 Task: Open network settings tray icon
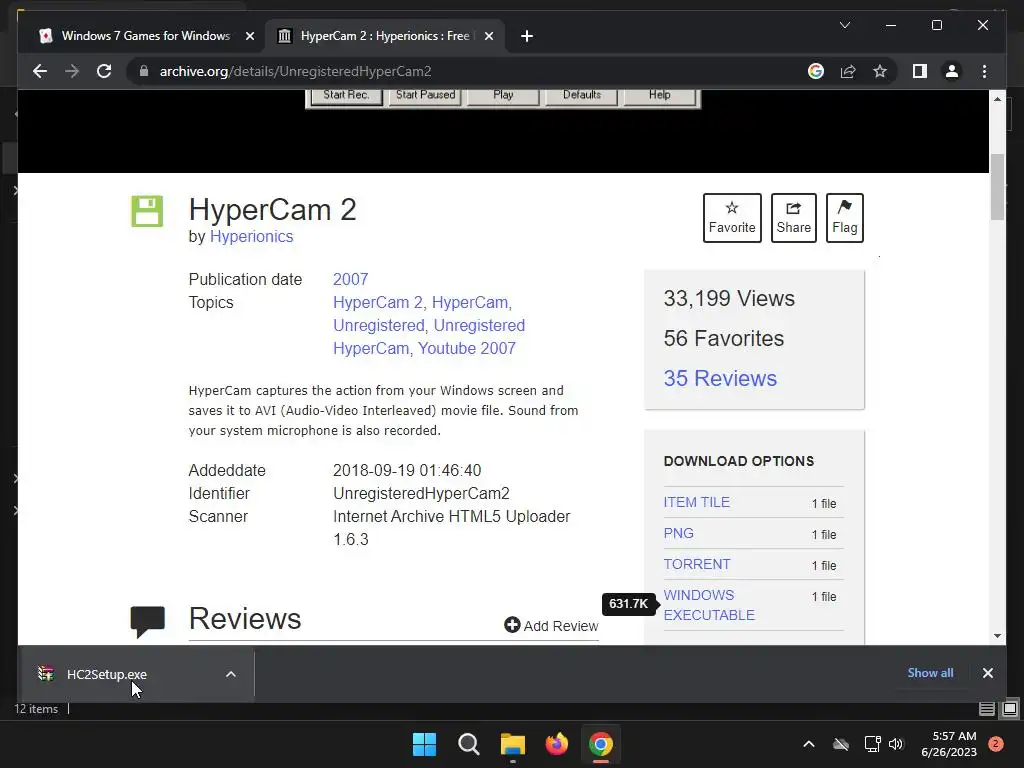(872, 744)
